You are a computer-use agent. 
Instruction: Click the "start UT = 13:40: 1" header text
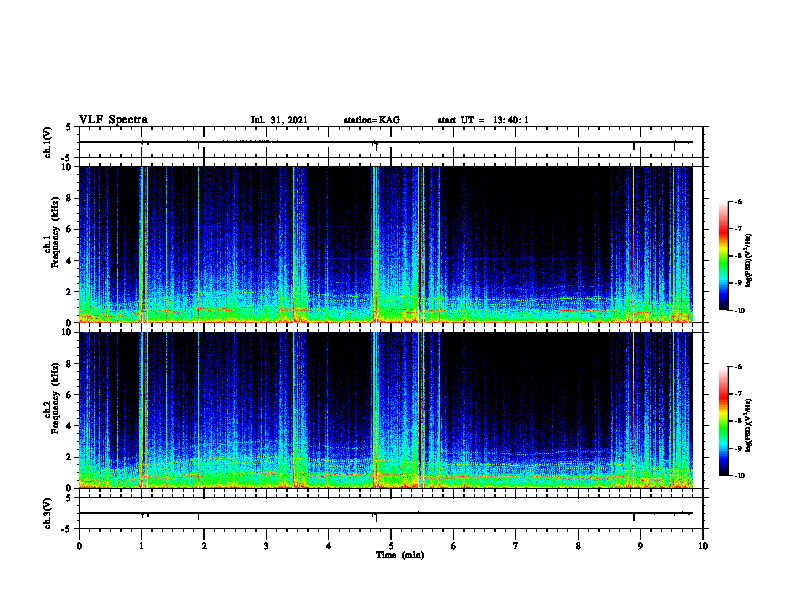click(483, 120)
